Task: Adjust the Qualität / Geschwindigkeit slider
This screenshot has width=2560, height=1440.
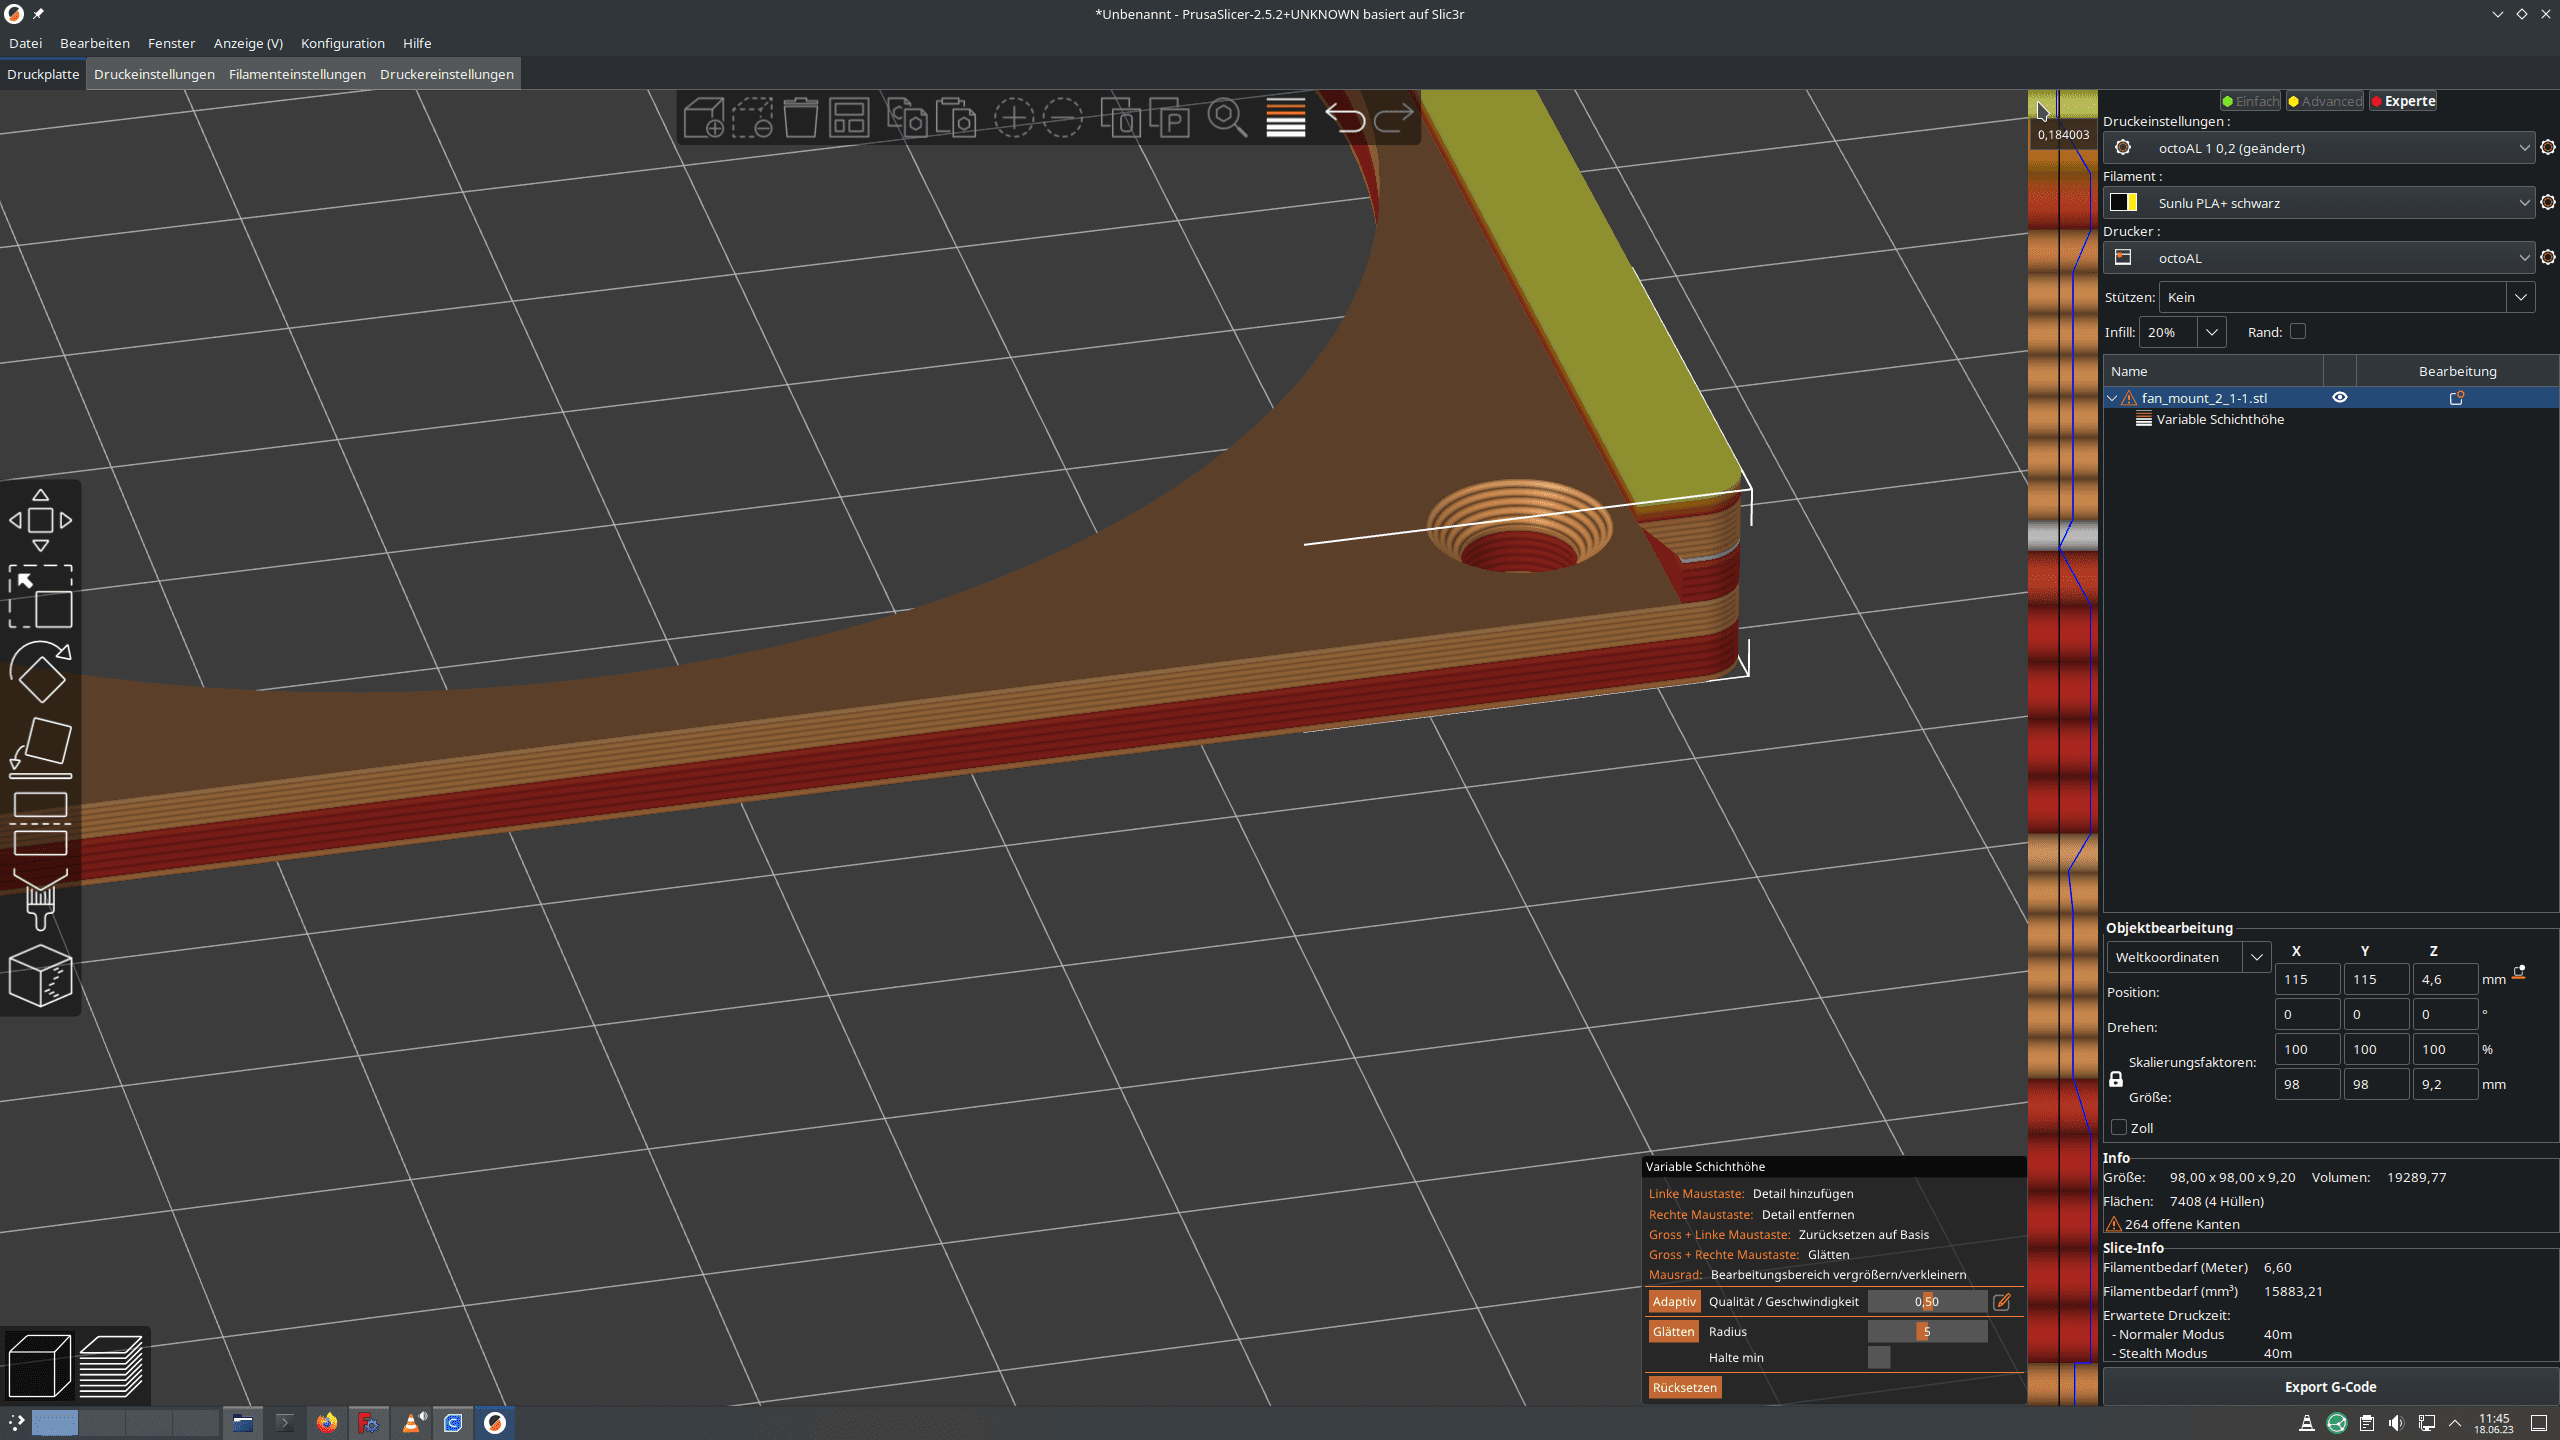Action: click(x=1927, y=1302)
